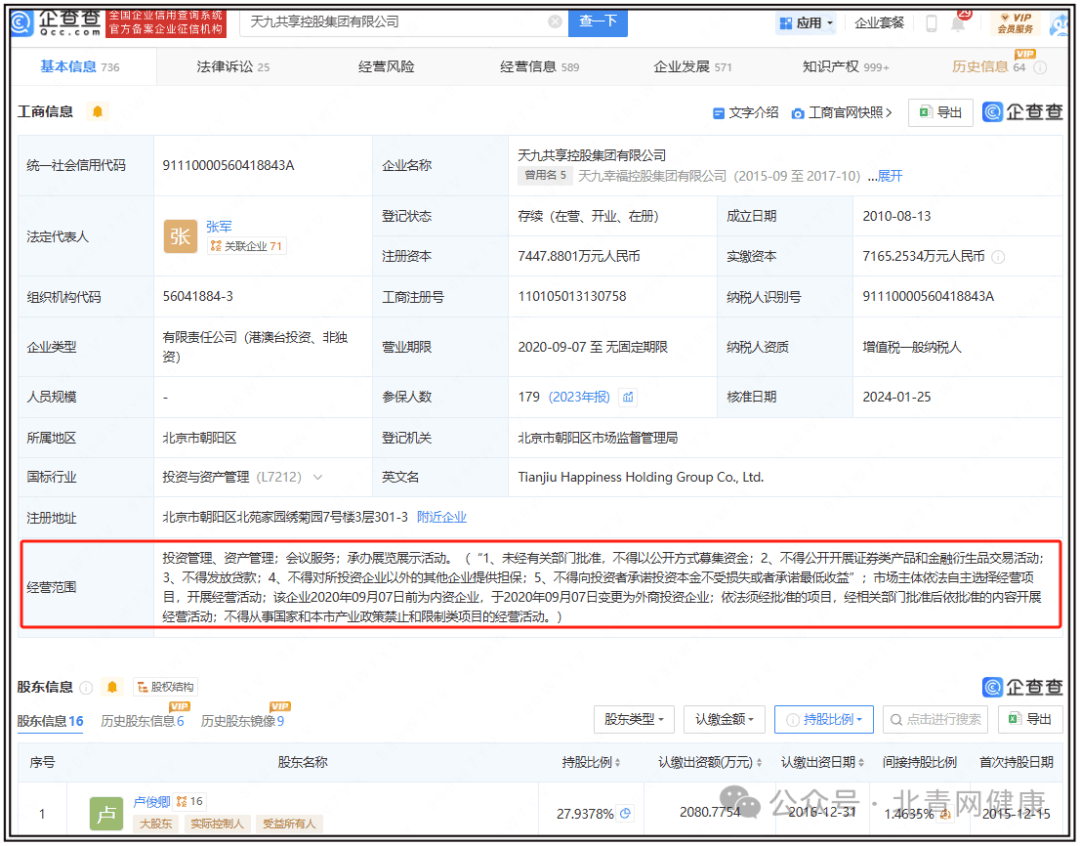View 张军's 关联企业 71
This screenshot has width=1080, height=846.
246,246
